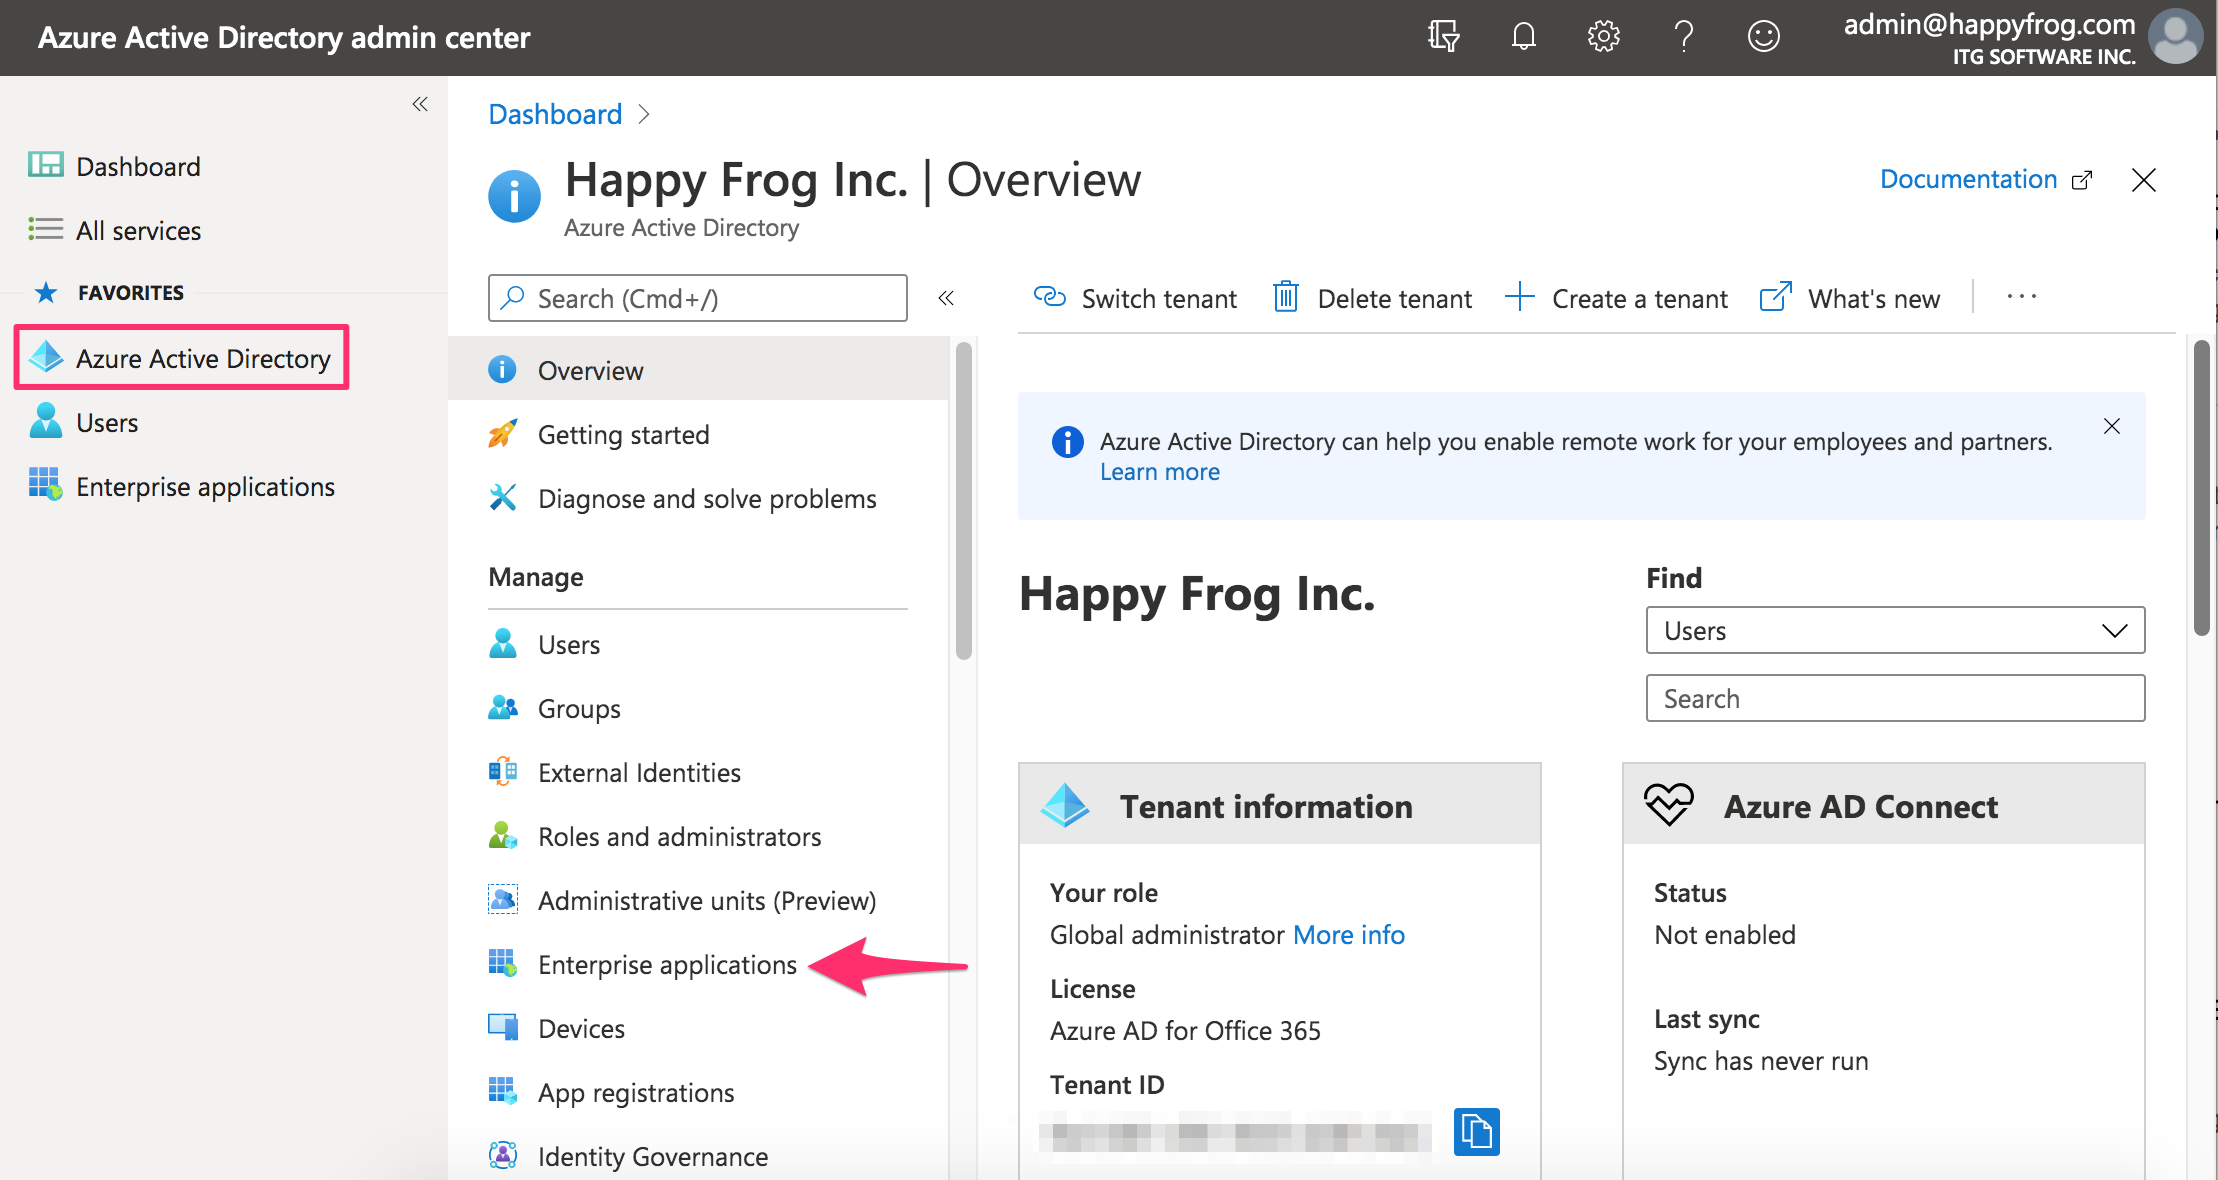2218x1180 pixels.
Task: Click the Dashboard breadcrumb link
Action: (555, 114)
